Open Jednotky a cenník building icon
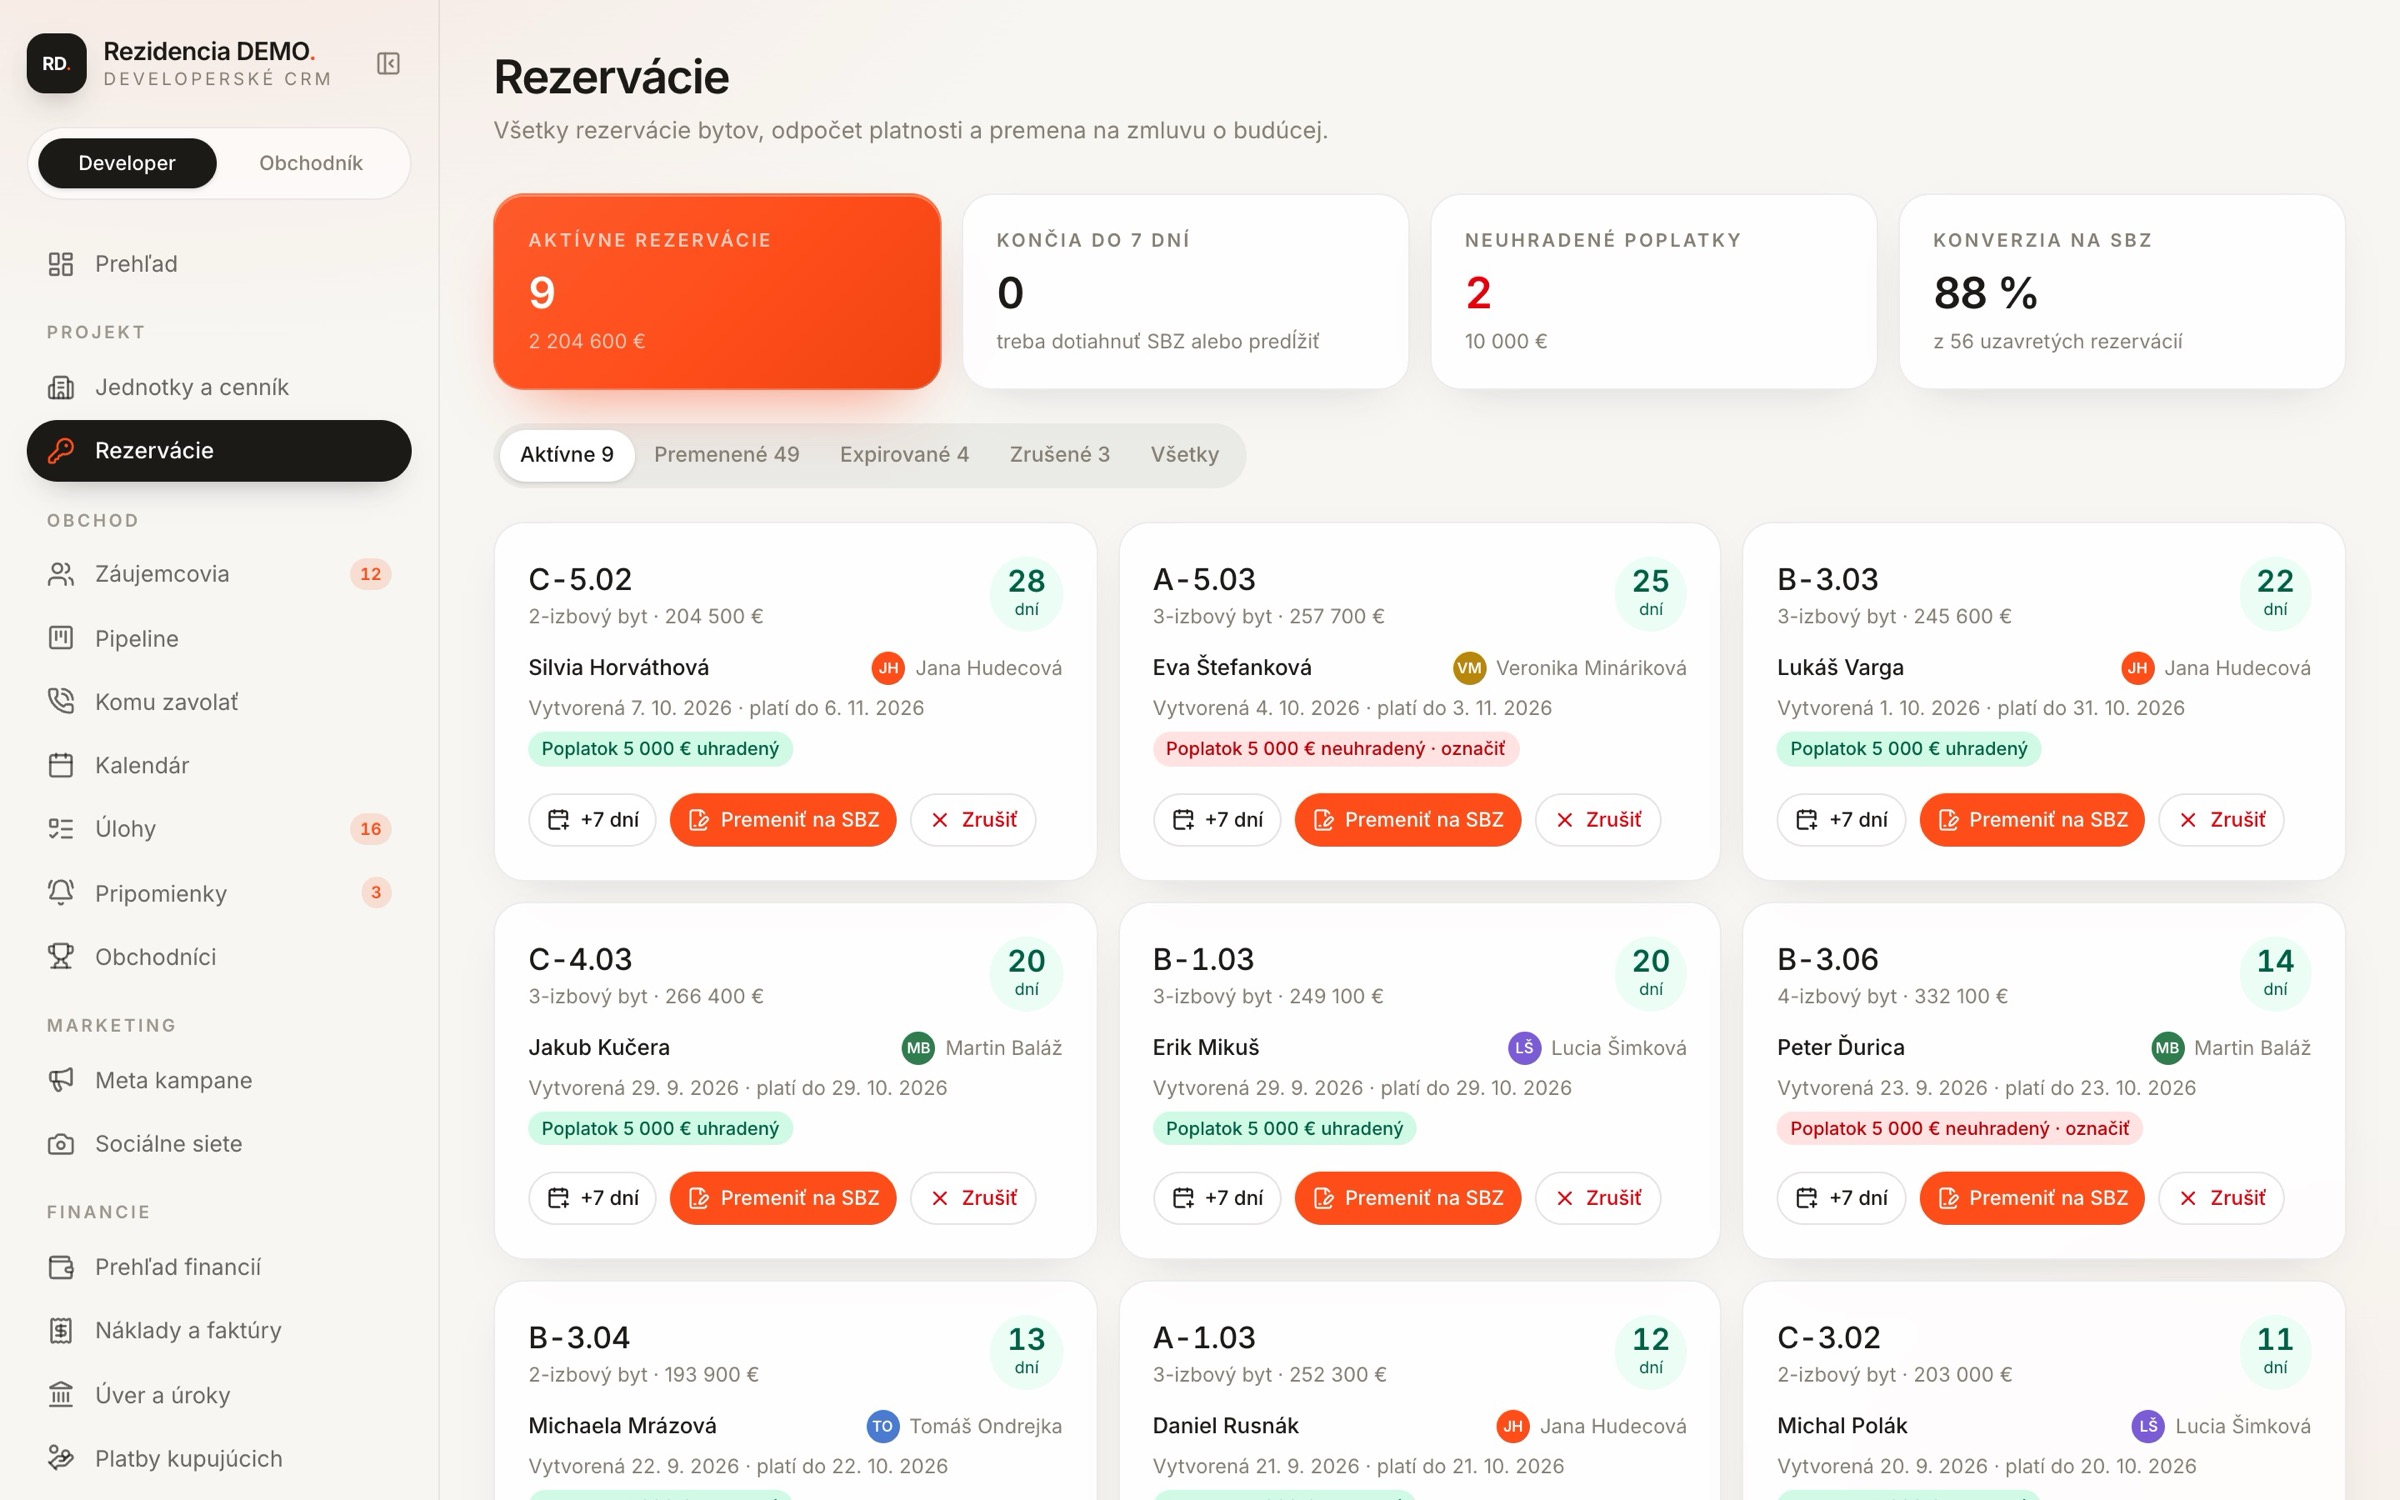2400x1500 pixels. pos(61,387)
